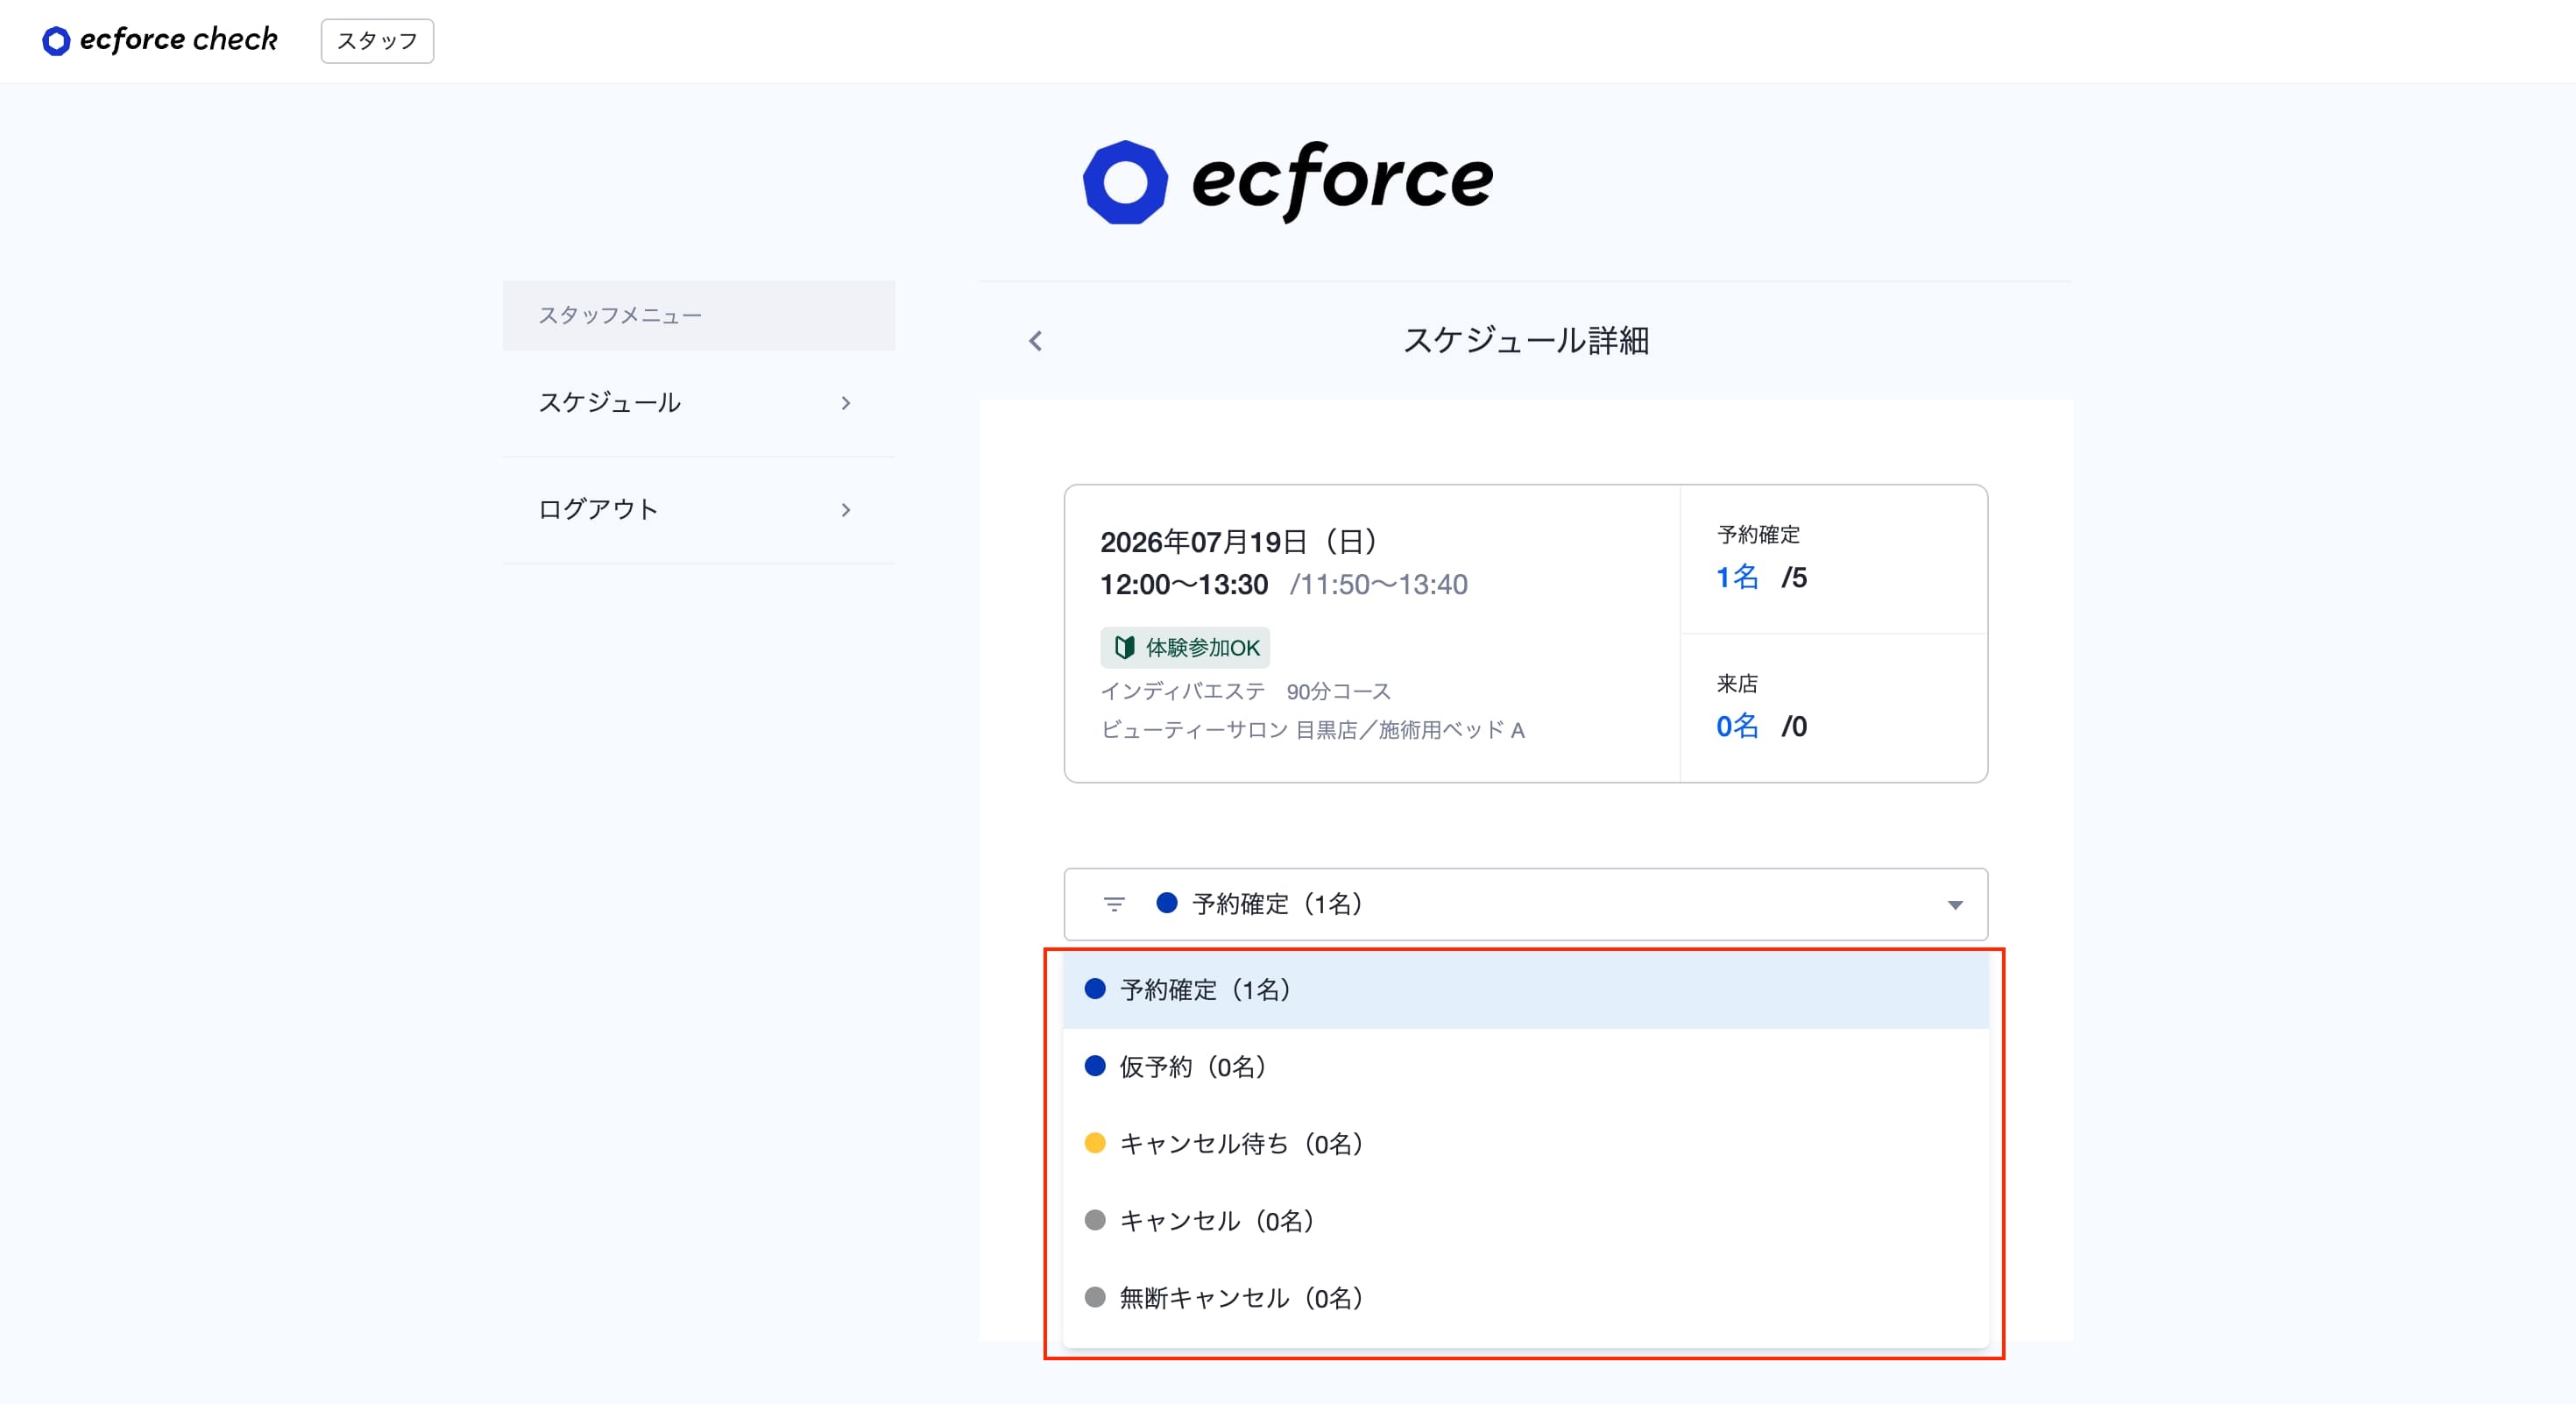Click the スタッフ badge button
Viewport: 2576px width, 1404px height.
377,41
